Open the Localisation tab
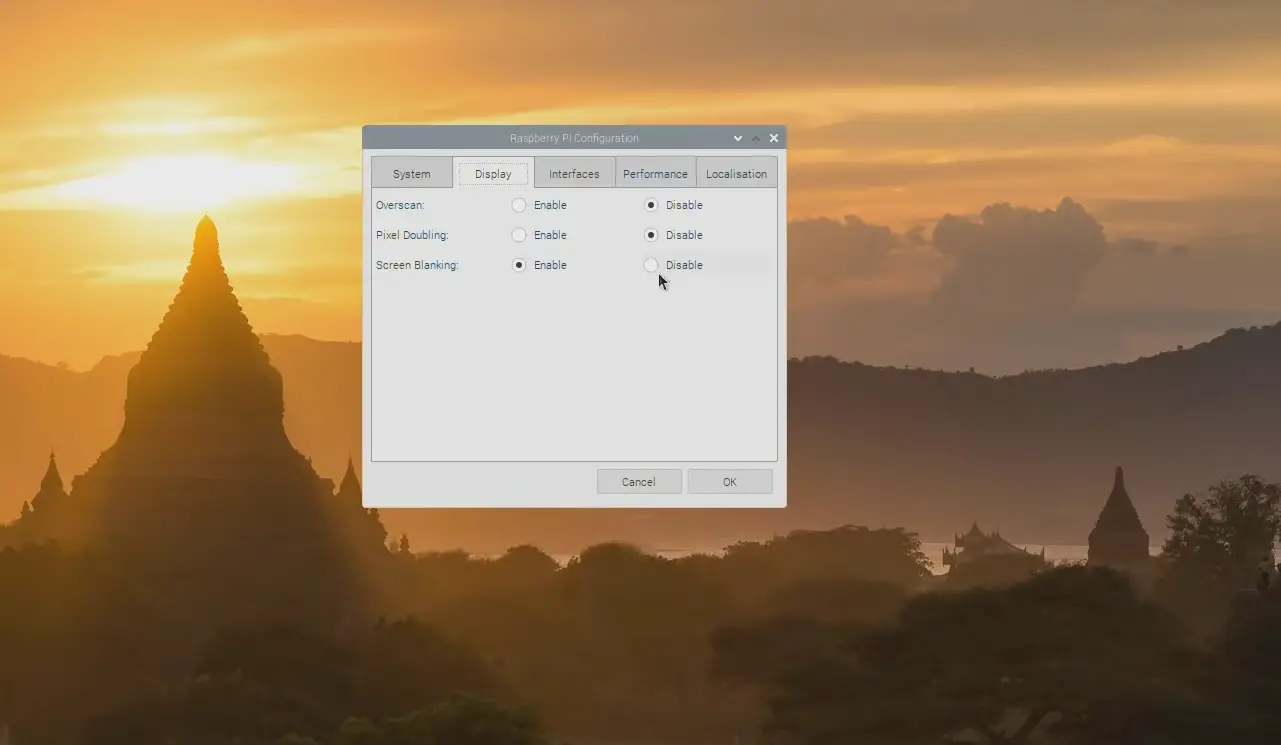This screenshot has height=745, width=1281. tap(736, 173)
